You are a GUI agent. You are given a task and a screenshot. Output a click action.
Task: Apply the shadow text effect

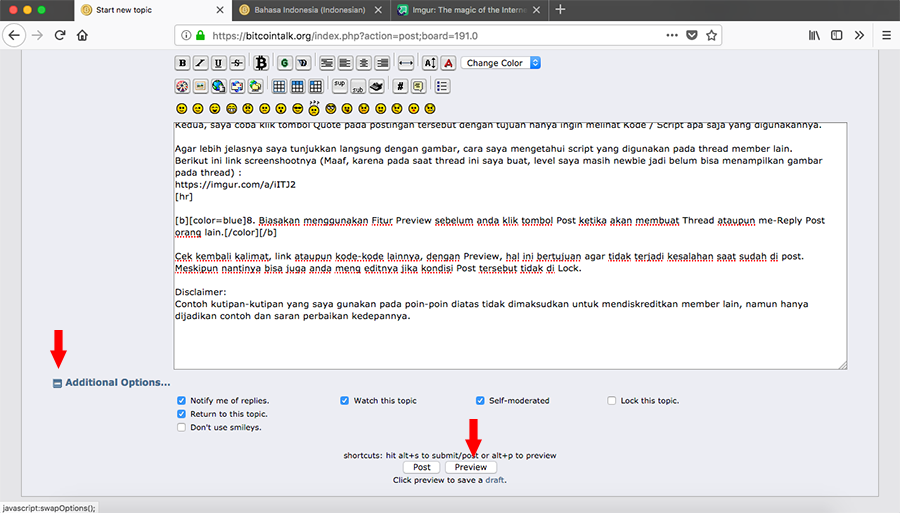point(302,63)
